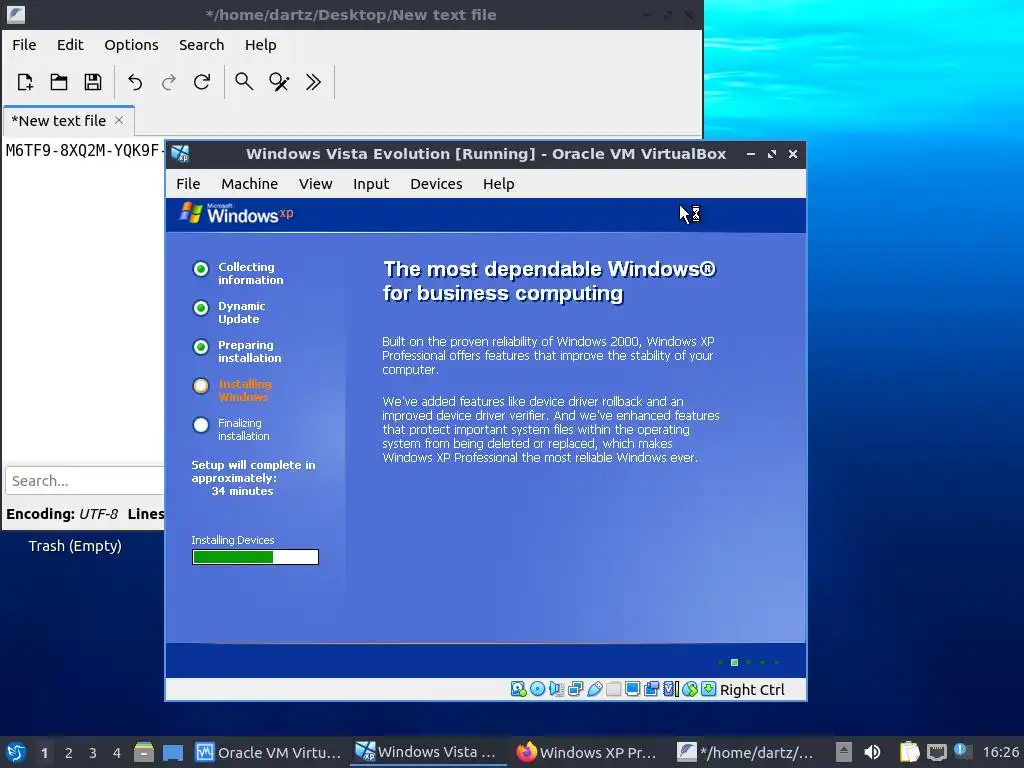Switch to virtual desktop 1
Screen dimensions: 1024x768
click(x=44, y=753)
